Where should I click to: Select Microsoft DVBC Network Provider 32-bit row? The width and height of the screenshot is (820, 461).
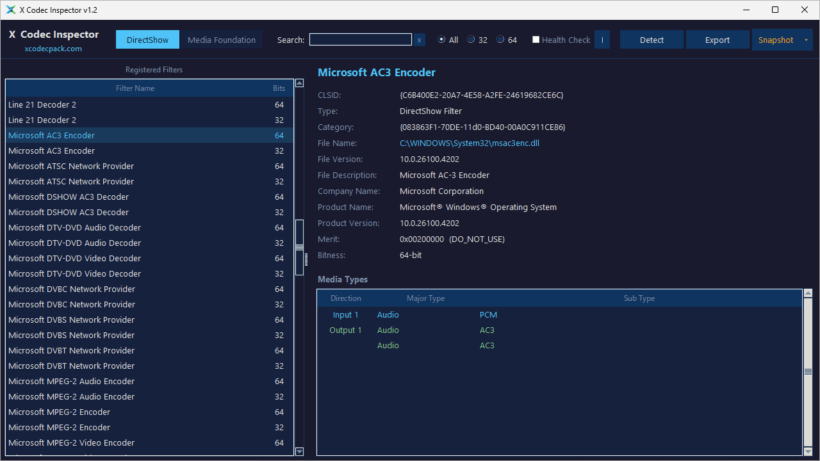click(x=150, y=304)
